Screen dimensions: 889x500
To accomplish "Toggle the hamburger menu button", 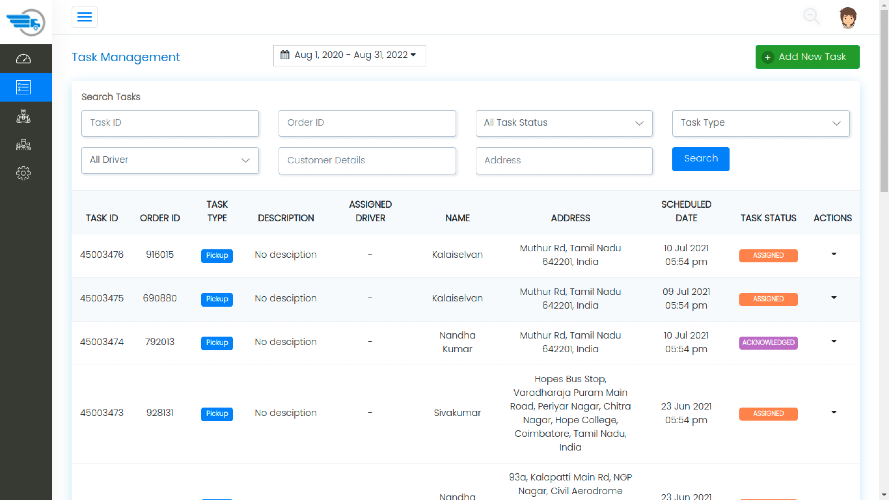I will tap(84, 17).
